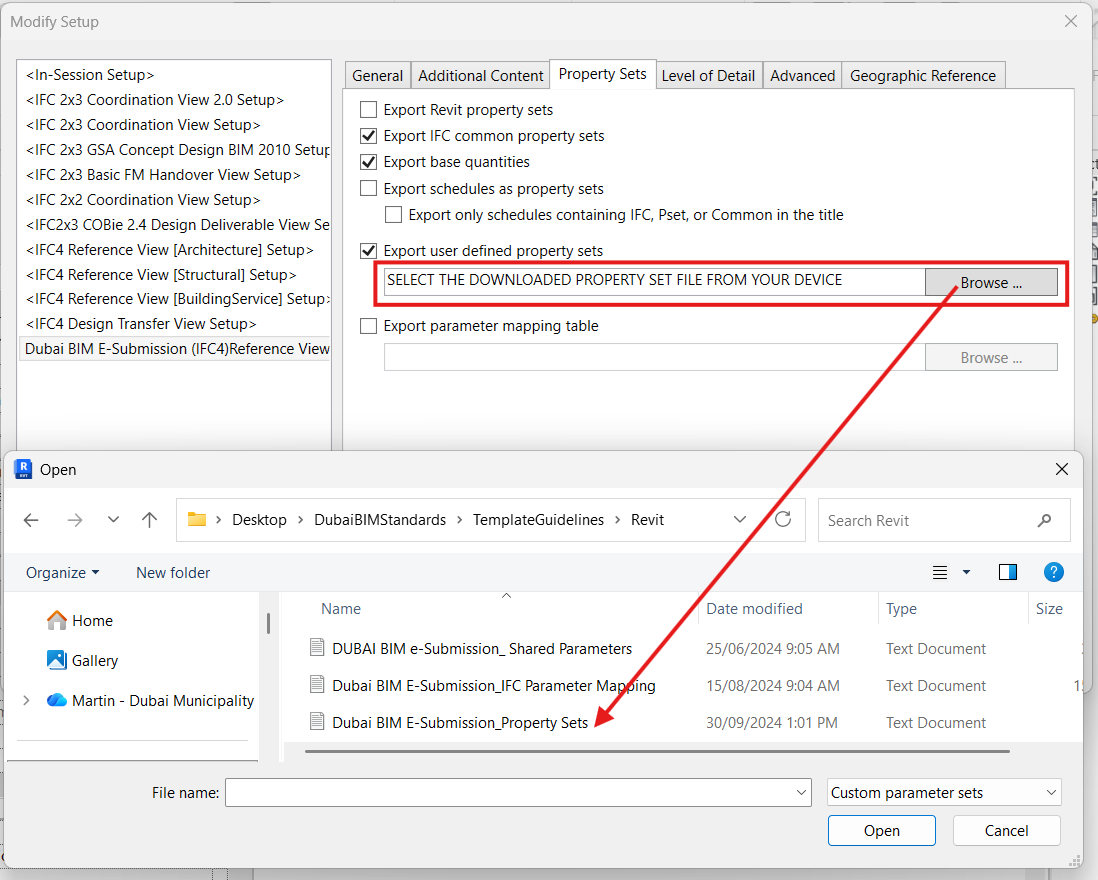Open Custom parameter sets file type dropdown
This screenshot has height=880, width=1098.
pos(944,792)
